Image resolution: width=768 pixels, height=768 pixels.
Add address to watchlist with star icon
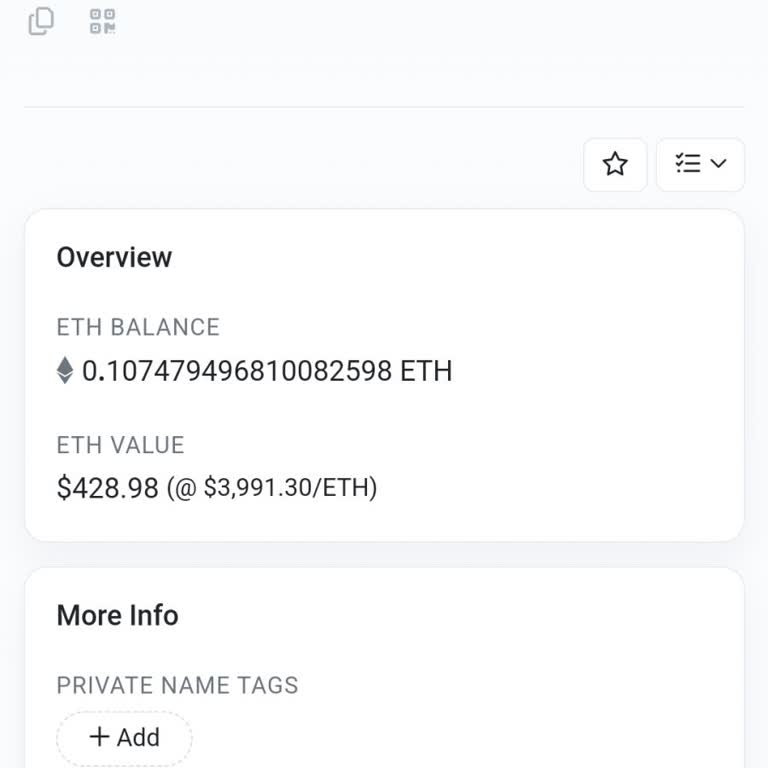click(x=615, y=164)
